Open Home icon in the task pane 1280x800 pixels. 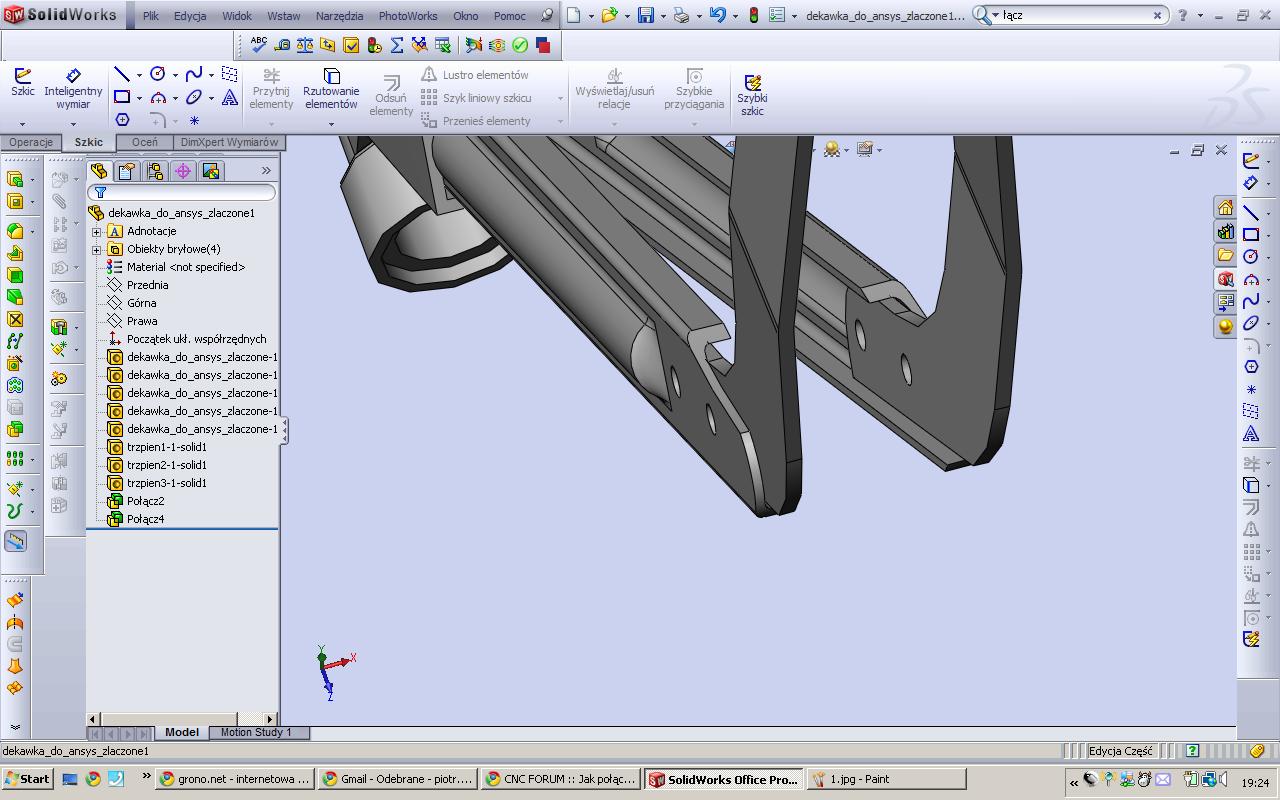point(1225,207)
